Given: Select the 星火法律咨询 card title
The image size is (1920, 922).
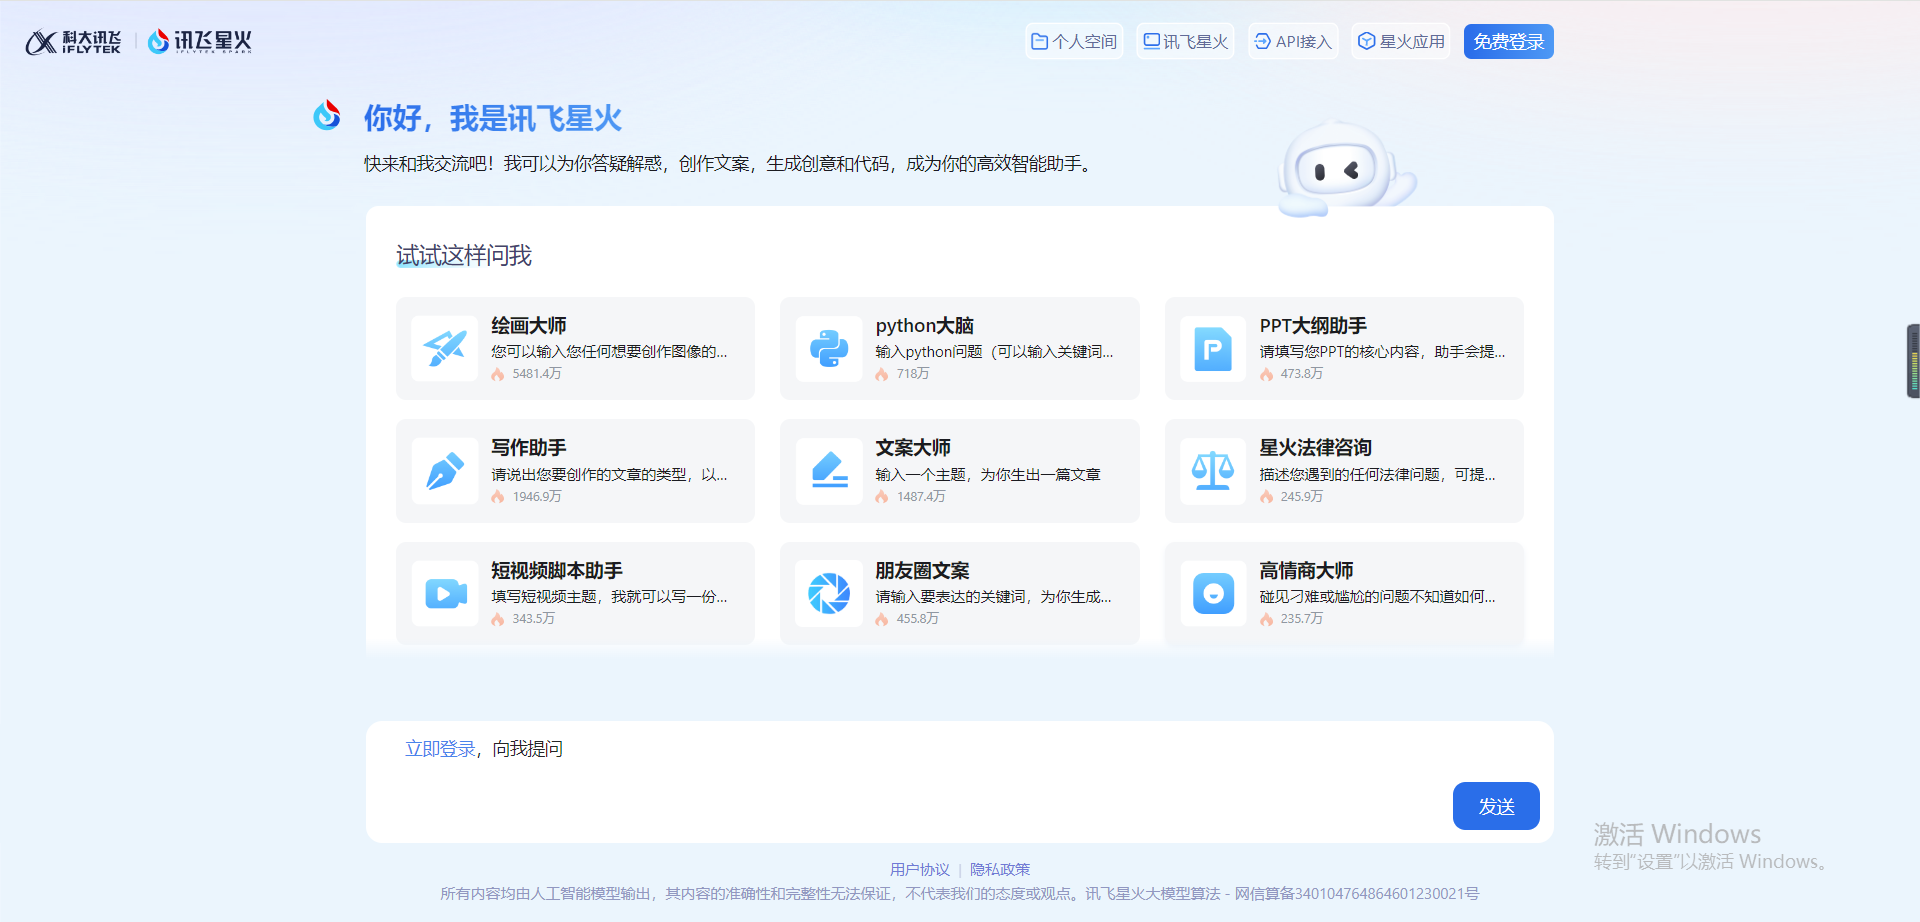Looking at the screenshot, I should pyautogui.click(x=1316, y=448).
